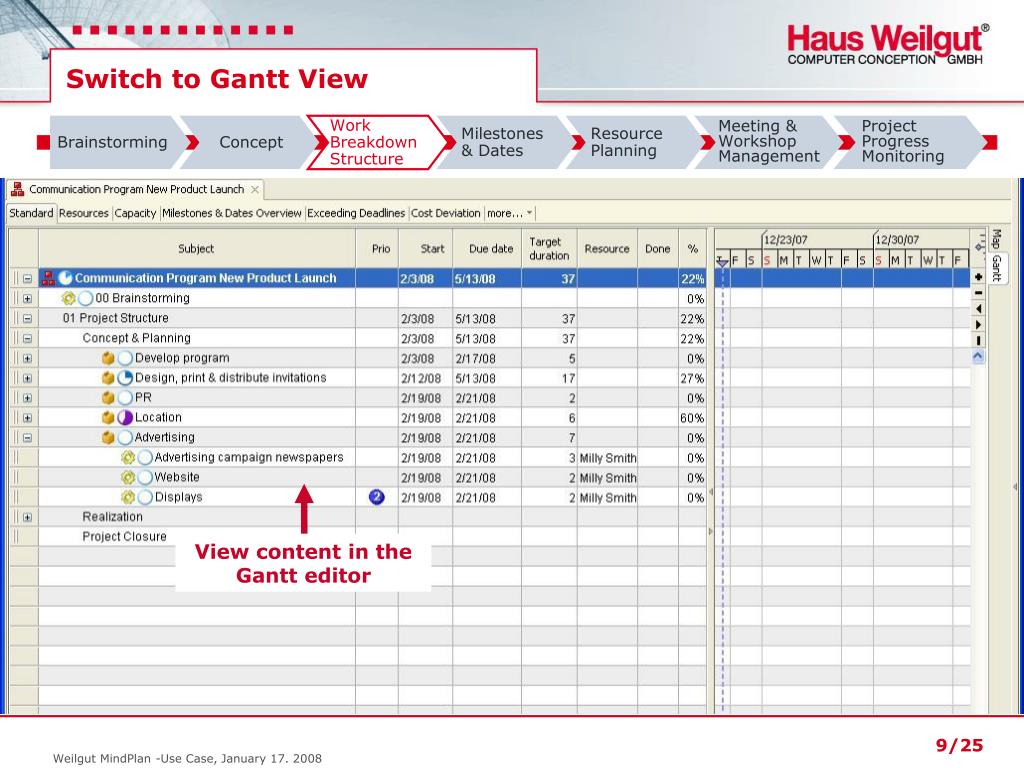Switch to the Resources view tab

click(x=84, y=213)
